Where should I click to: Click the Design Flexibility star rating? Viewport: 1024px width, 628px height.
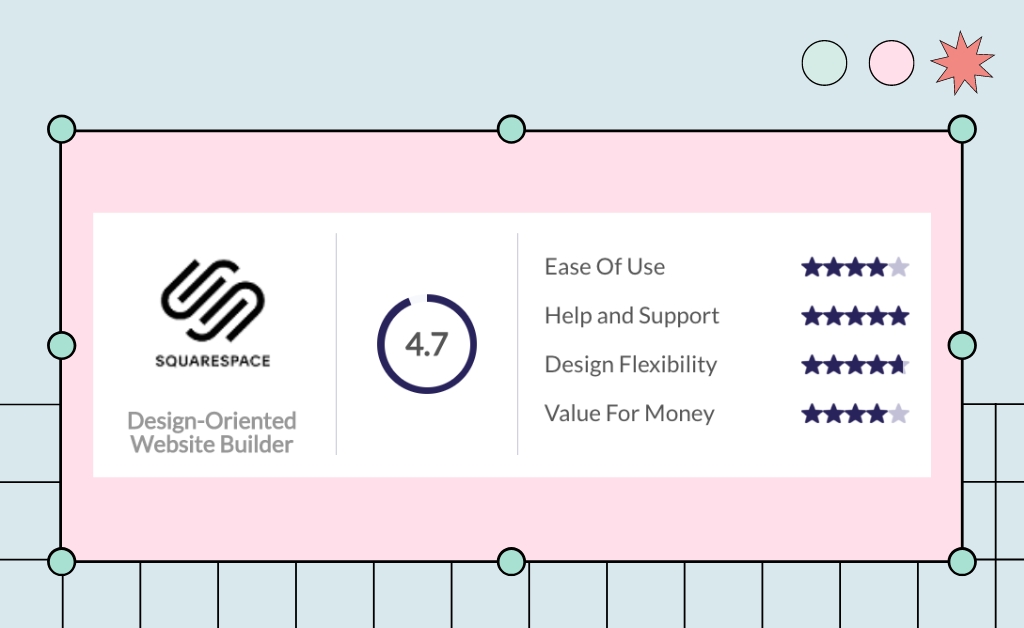click(x=855, y=365)
